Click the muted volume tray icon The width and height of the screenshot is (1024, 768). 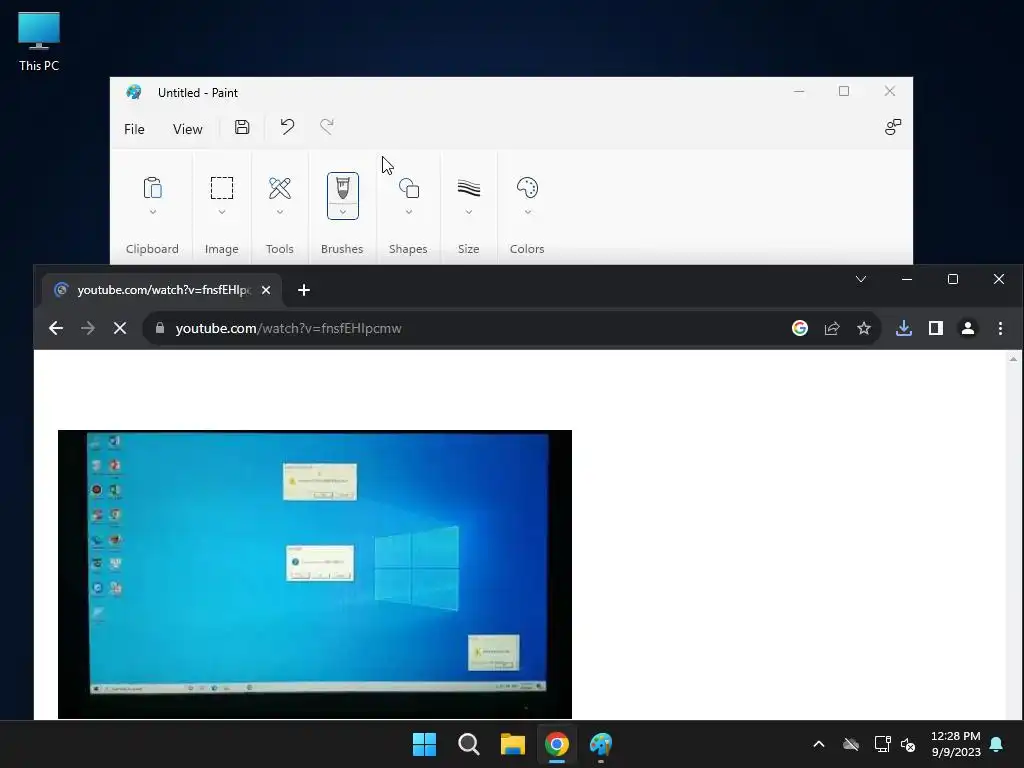point(908,744)
